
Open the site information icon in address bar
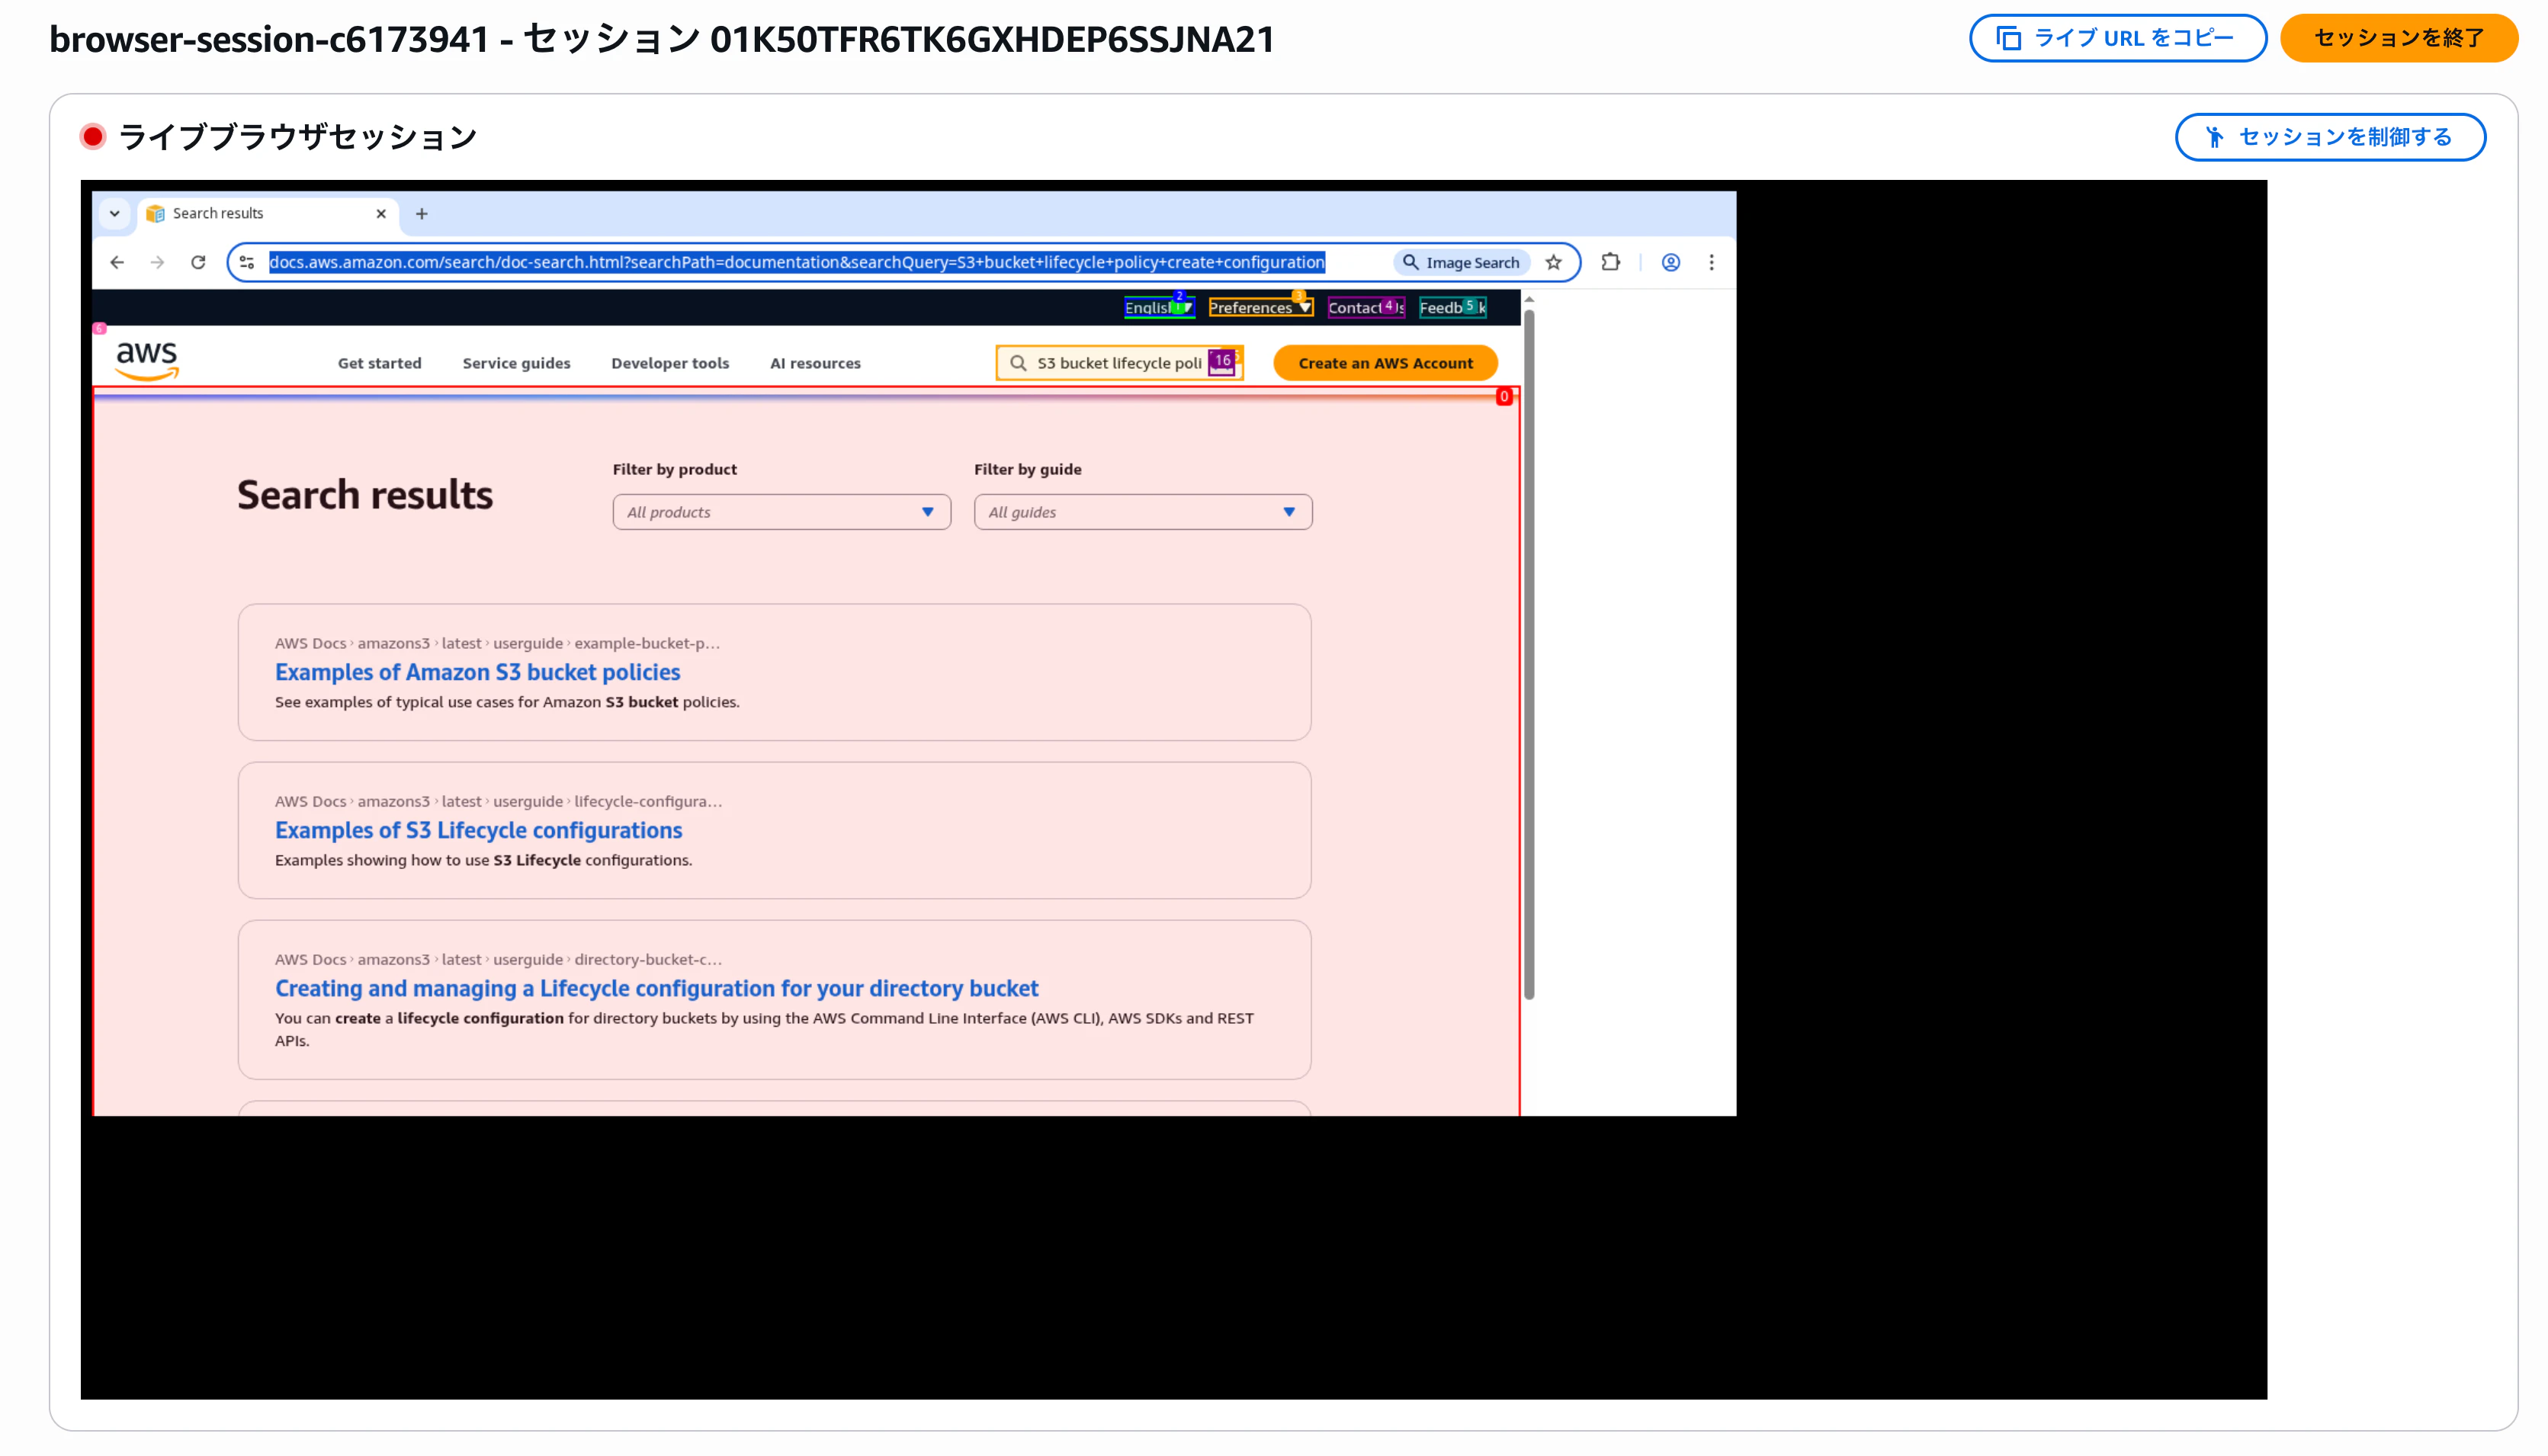[247, 263]
